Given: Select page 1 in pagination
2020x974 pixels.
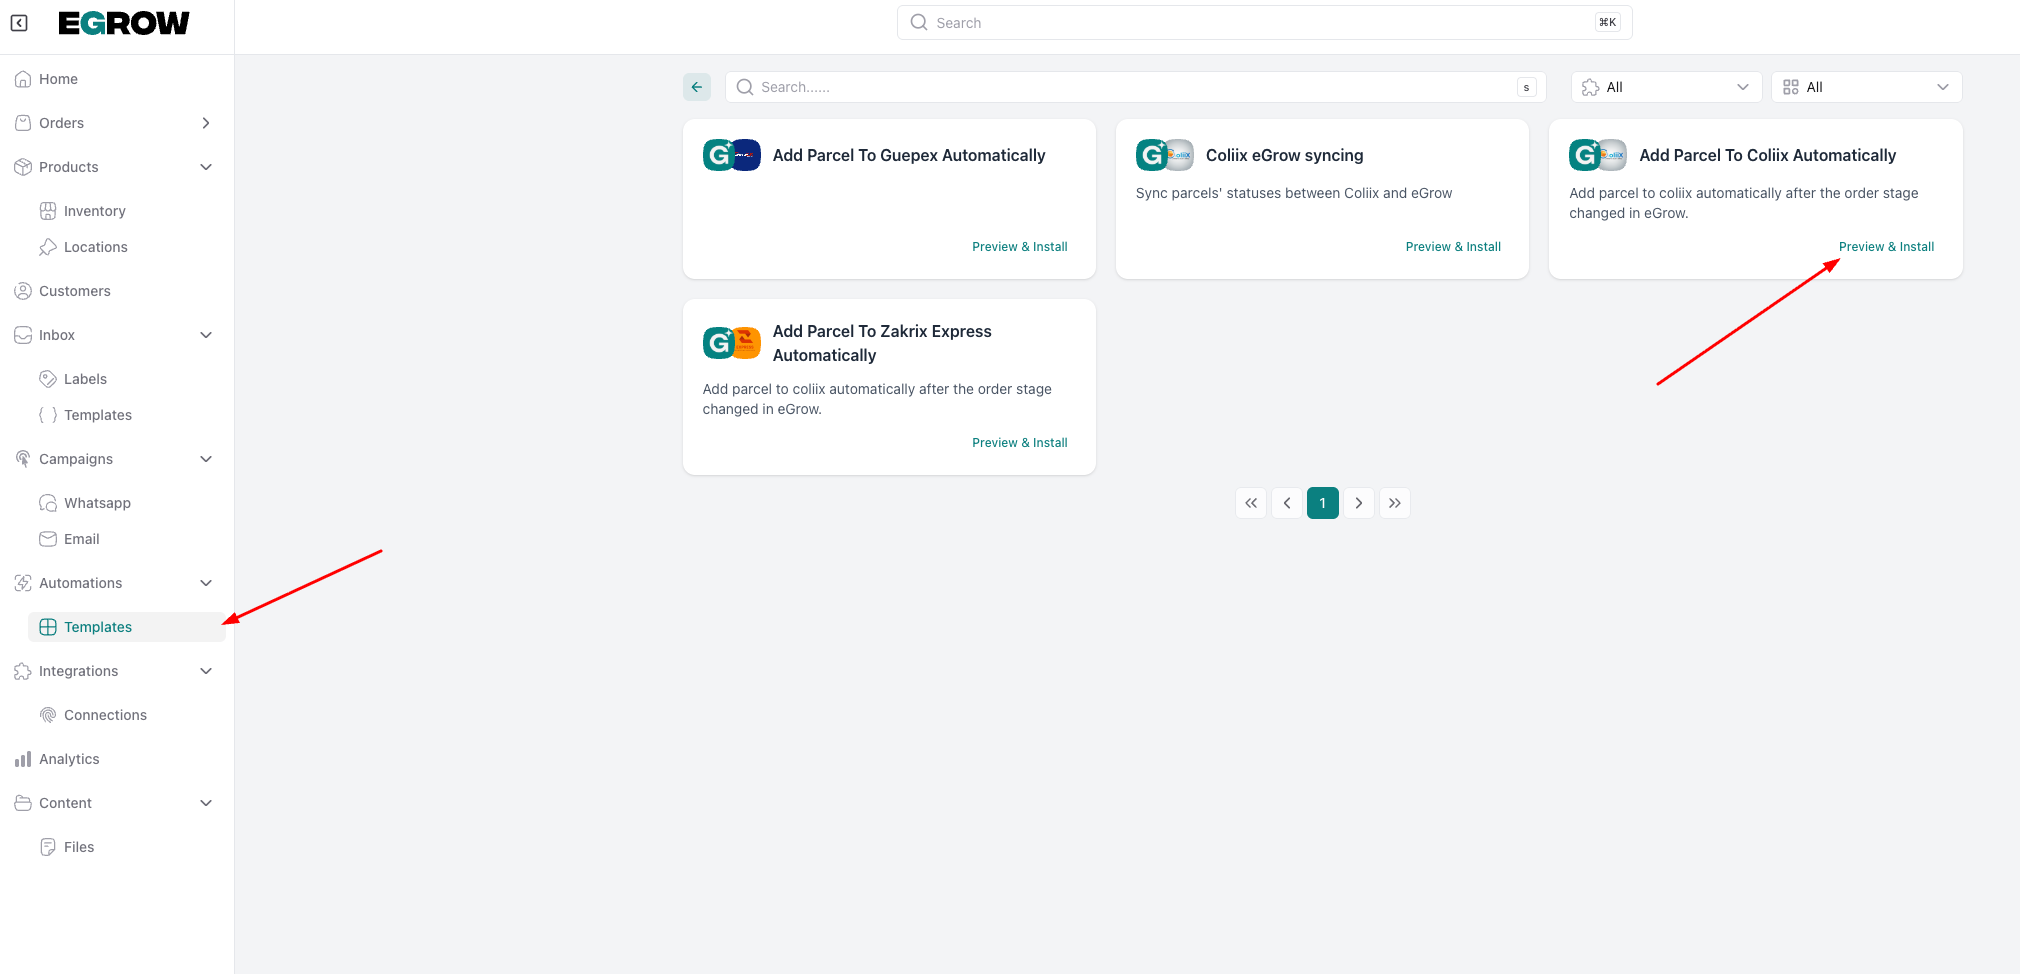Looking at the screenshot, I should pos(1322,503).
